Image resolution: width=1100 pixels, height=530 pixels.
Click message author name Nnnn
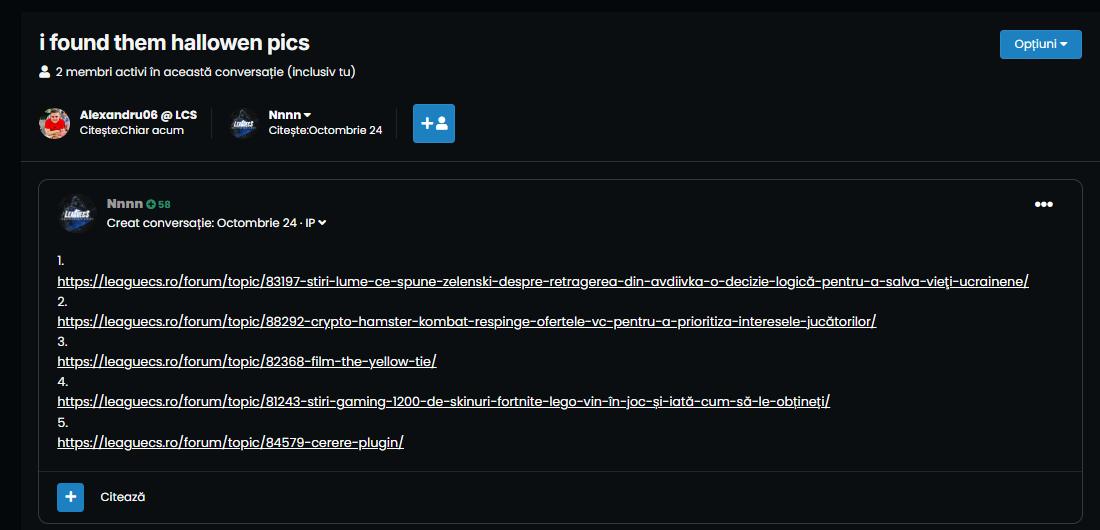pos(125,204)
